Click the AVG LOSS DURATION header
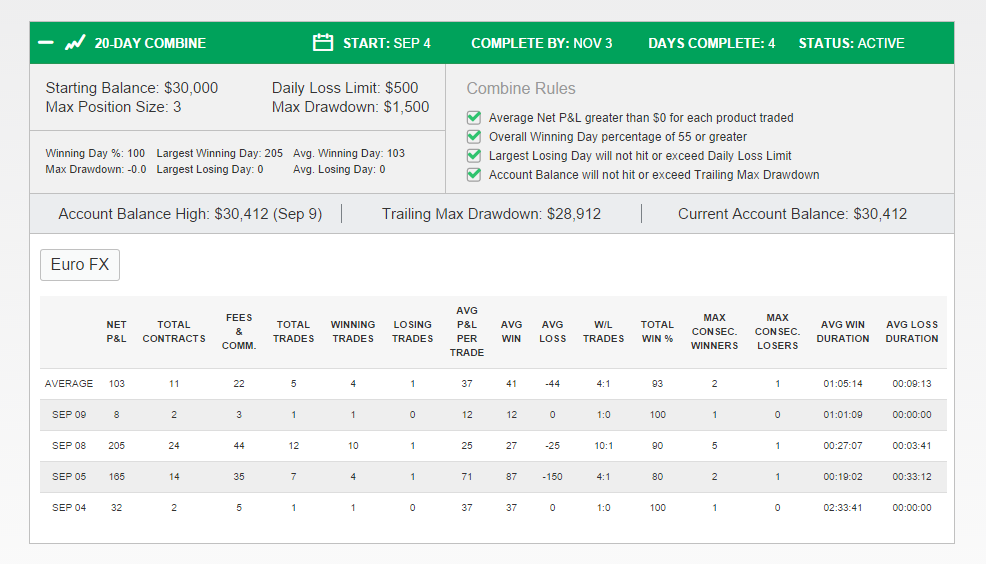Viewport: 986px width, 564px height. pos(912,331)
